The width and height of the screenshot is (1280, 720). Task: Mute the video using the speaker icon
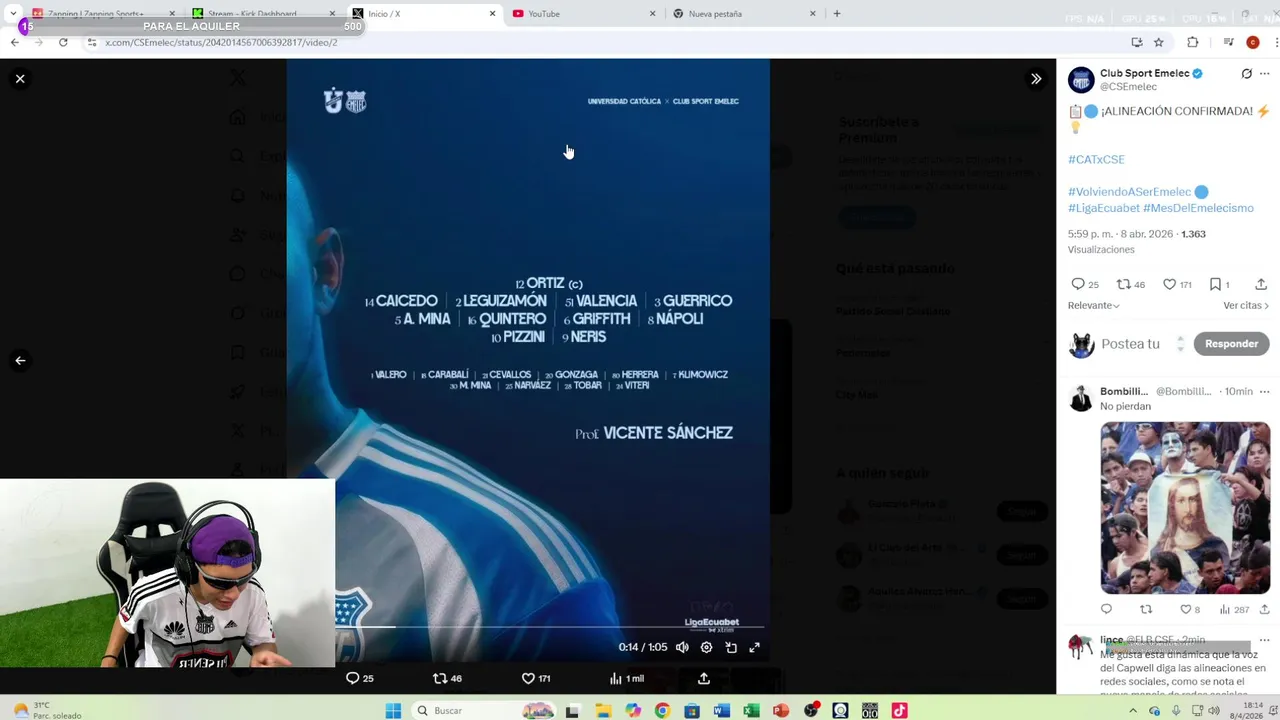[682, 647]
